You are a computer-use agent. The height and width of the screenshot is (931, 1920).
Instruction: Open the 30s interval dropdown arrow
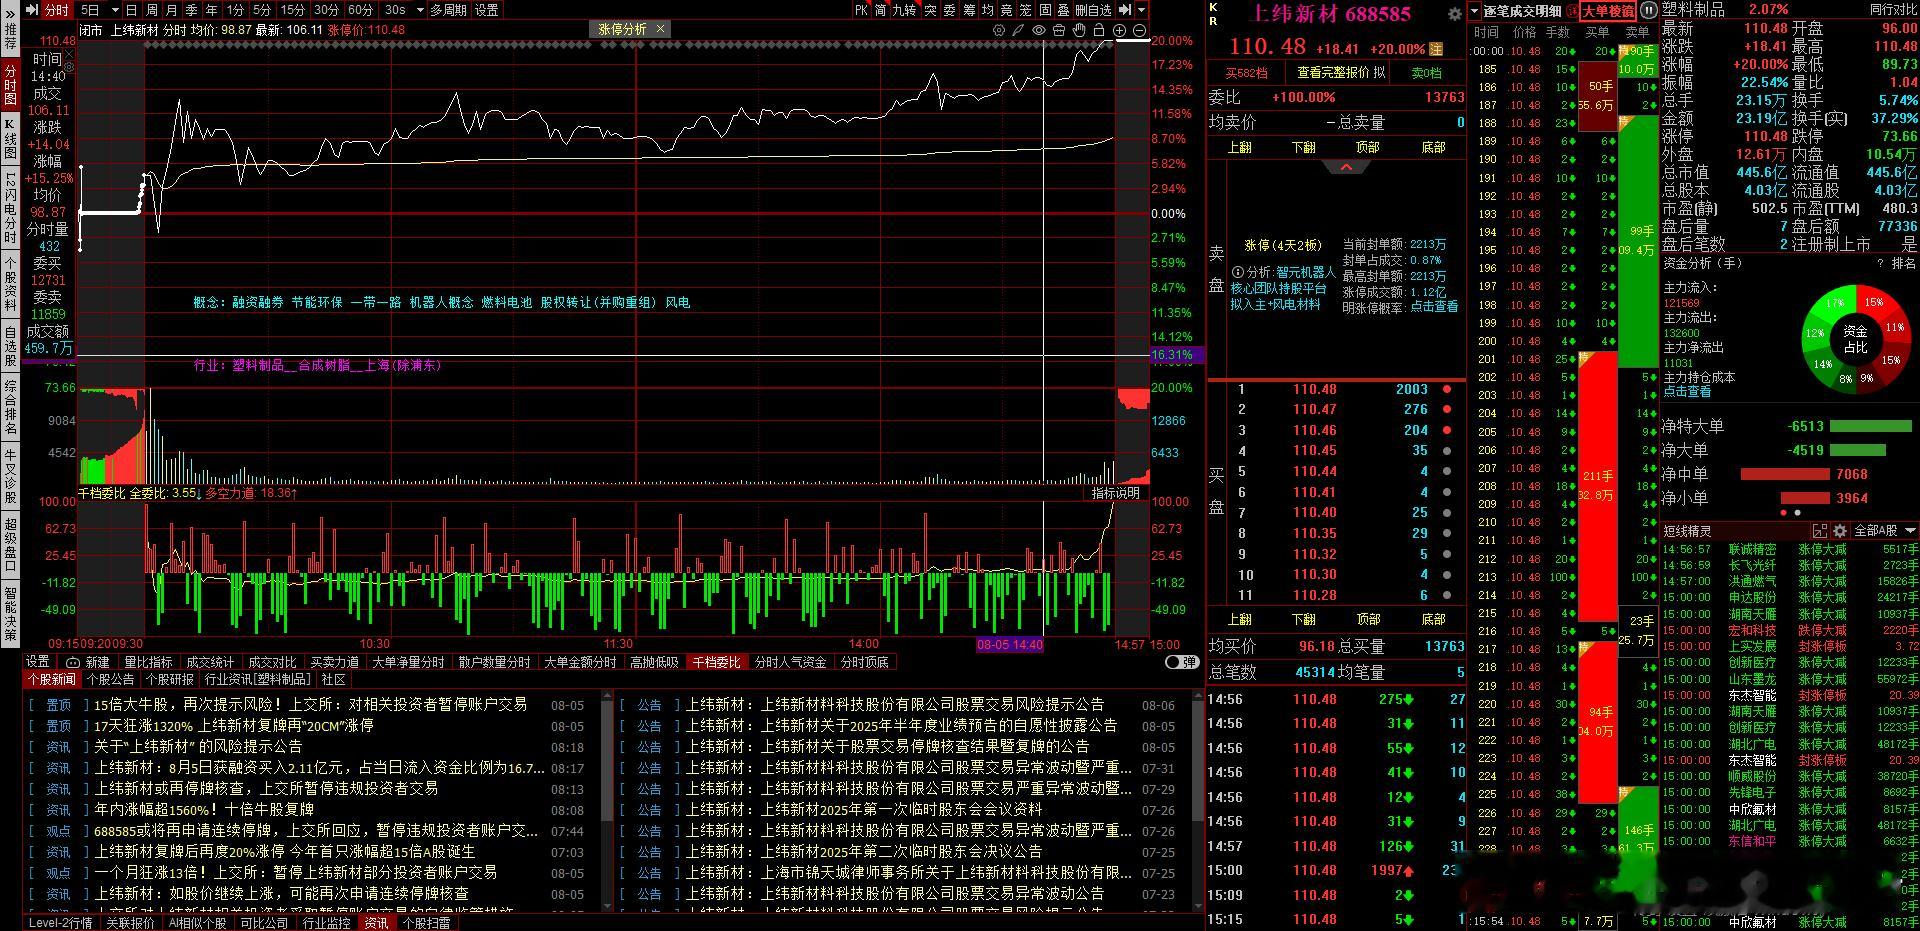[x=418, y=10]
